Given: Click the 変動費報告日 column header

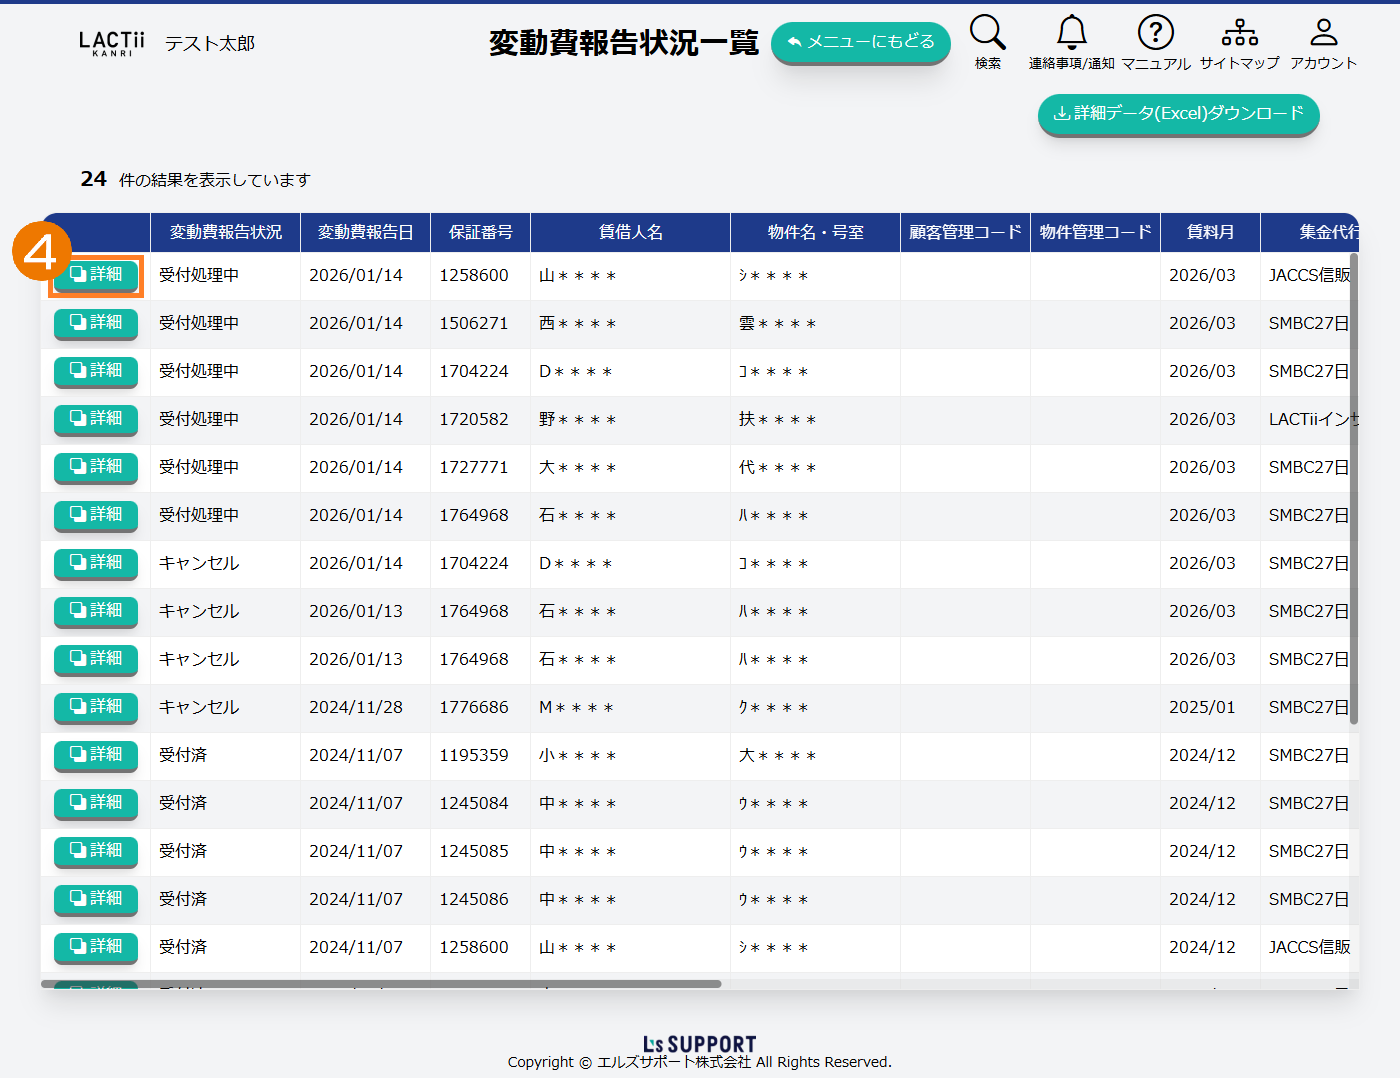Looking at the screenshot, I should click(x=365, y=232).
